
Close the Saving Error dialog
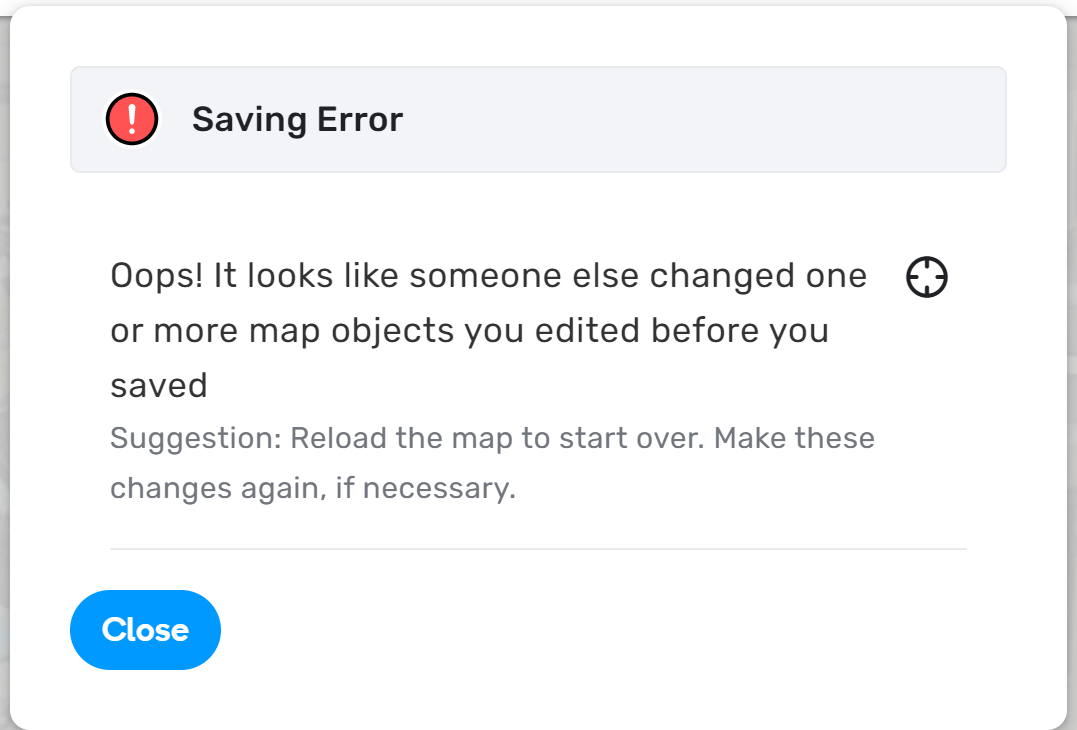click(x=146, y=630)
